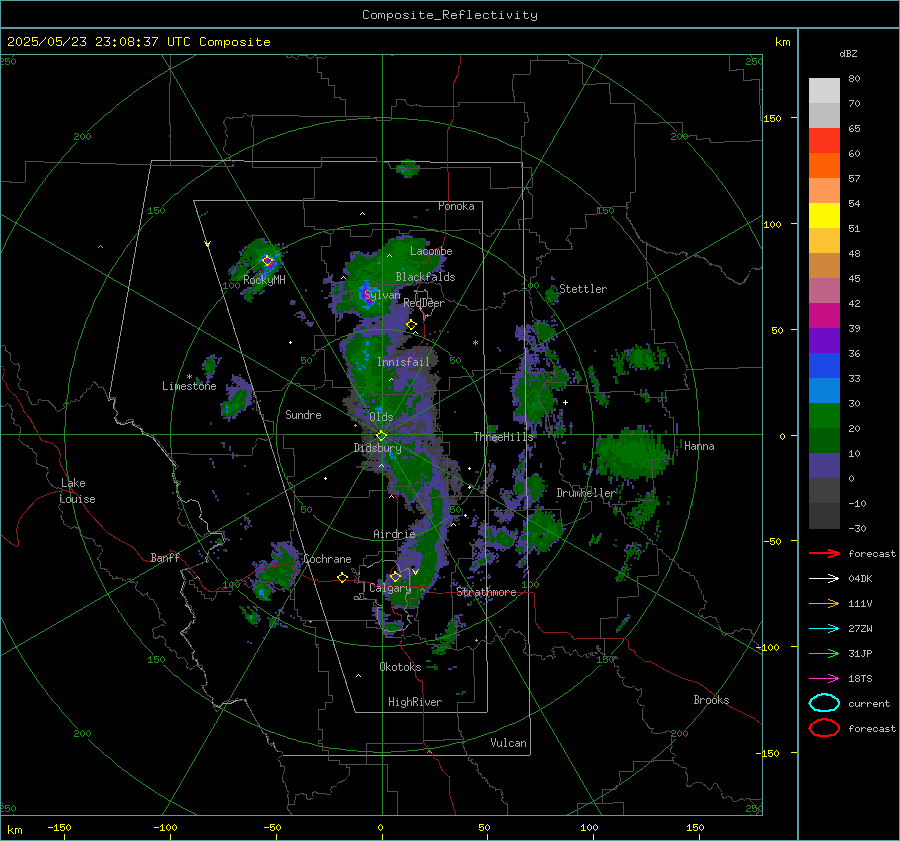
Task: Click the Vulcan city label
Action: tap(509, 743)
